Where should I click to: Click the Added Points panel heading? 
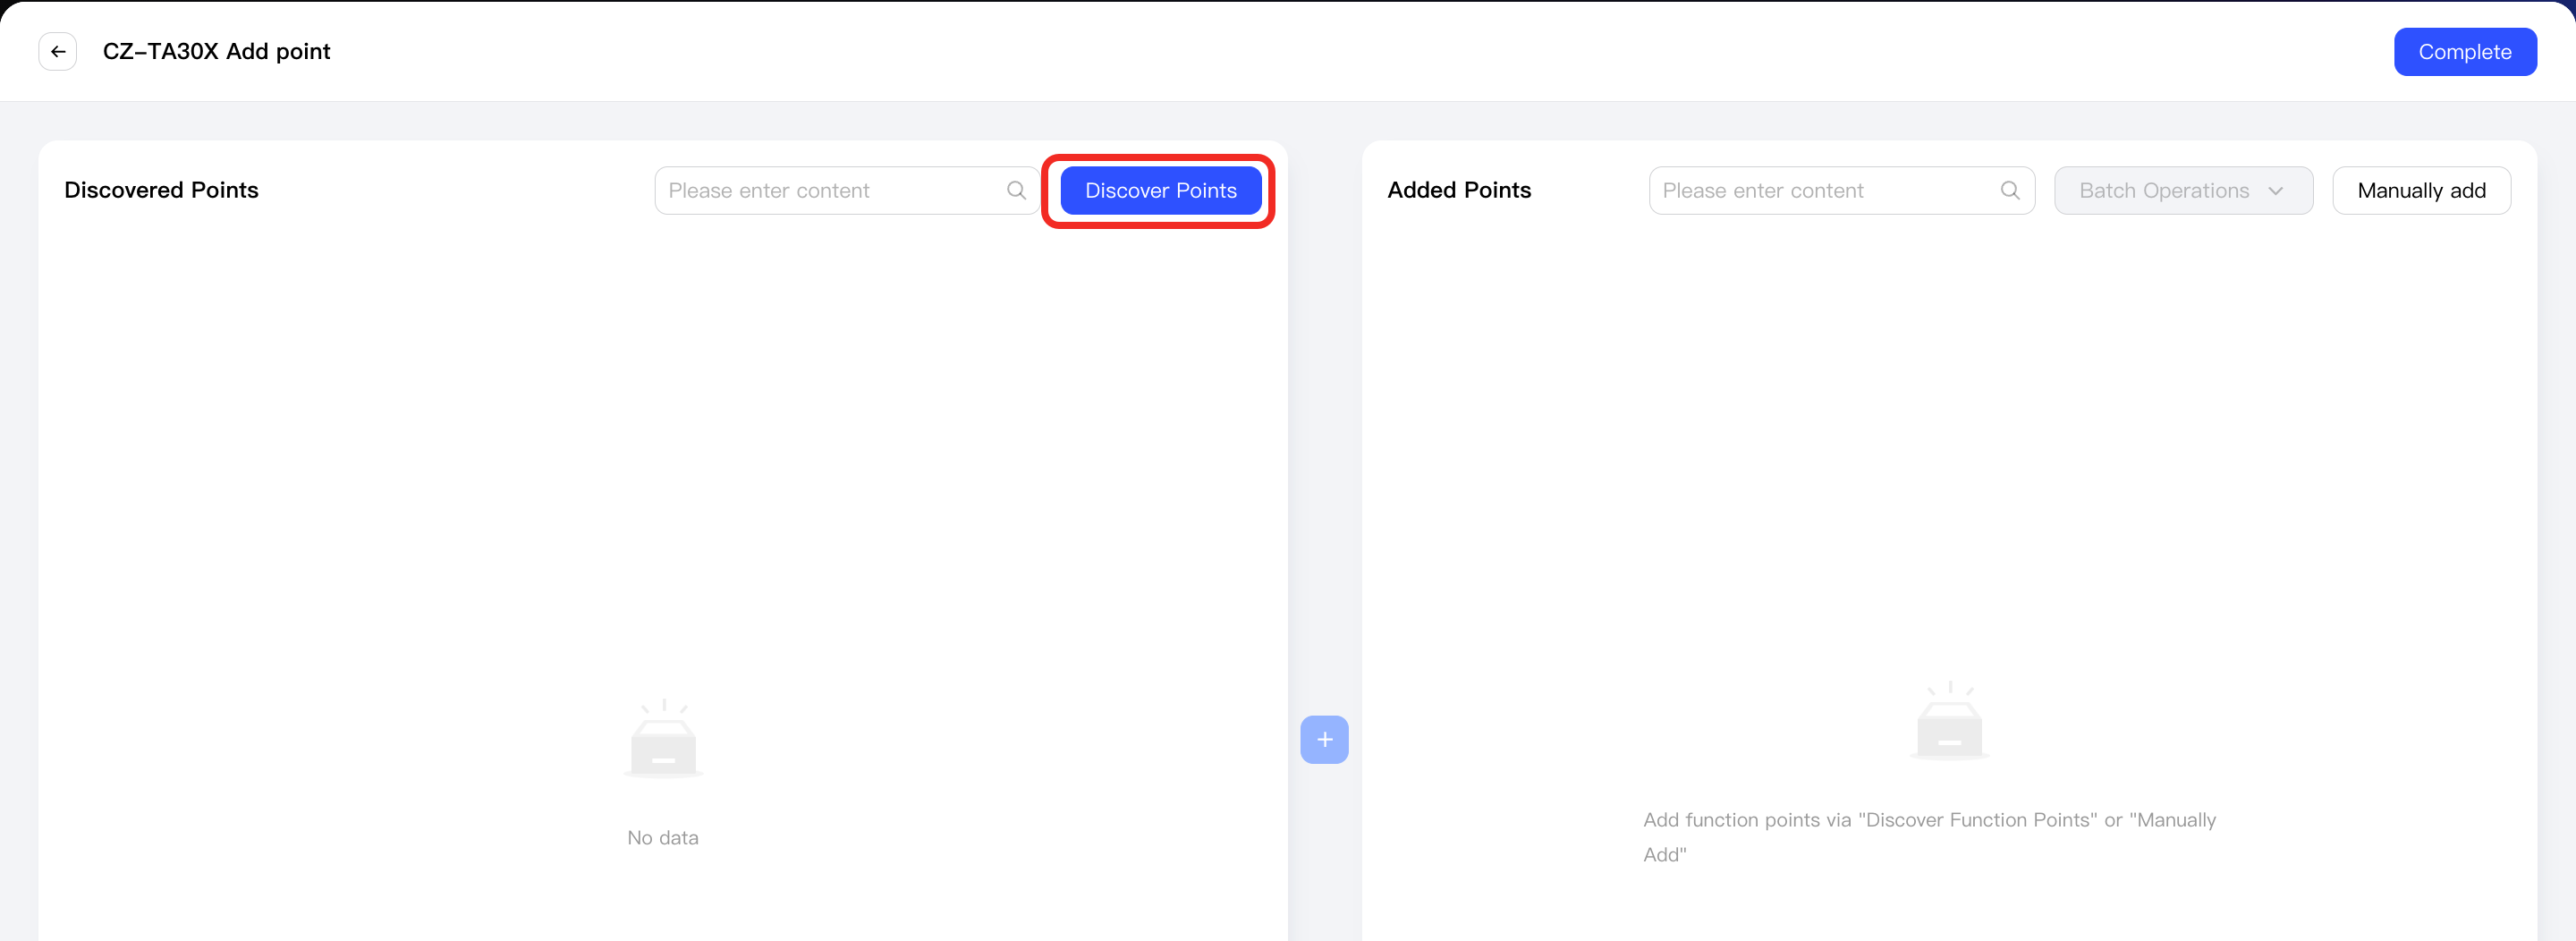(1459, 190)
